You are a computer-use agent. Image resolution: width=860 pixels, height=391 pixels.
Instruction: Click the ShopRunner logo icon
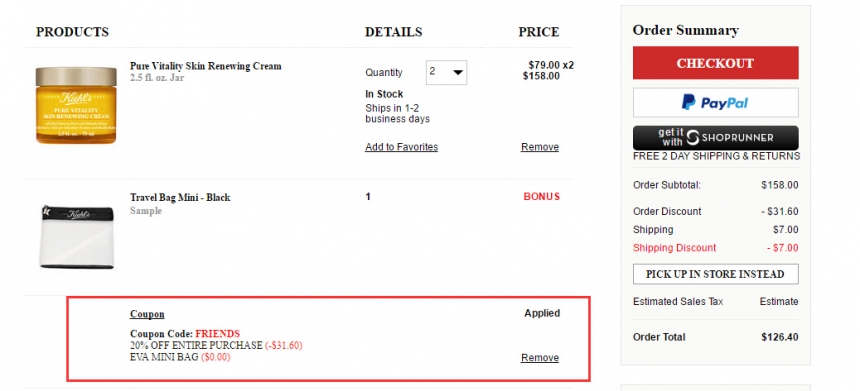tap(693, 138)
